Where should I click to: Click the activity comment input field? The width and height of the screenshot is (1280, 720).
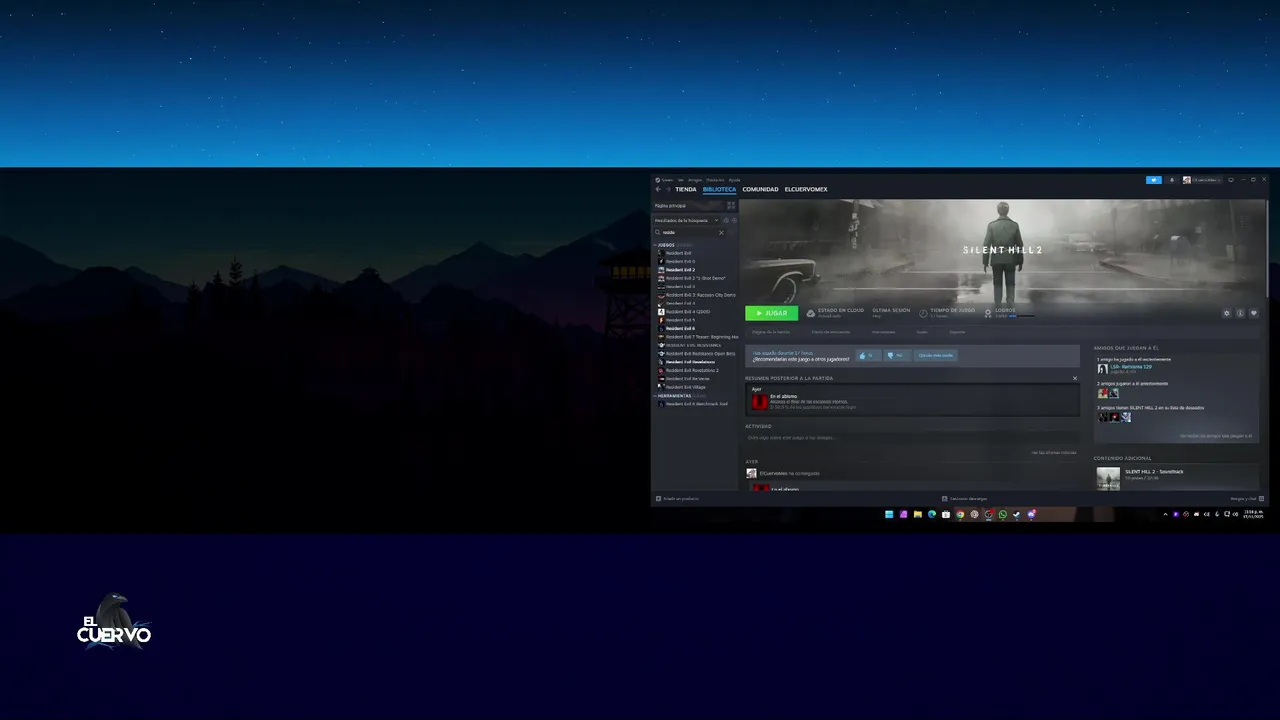pyautogui.click(x=912, y=437)
